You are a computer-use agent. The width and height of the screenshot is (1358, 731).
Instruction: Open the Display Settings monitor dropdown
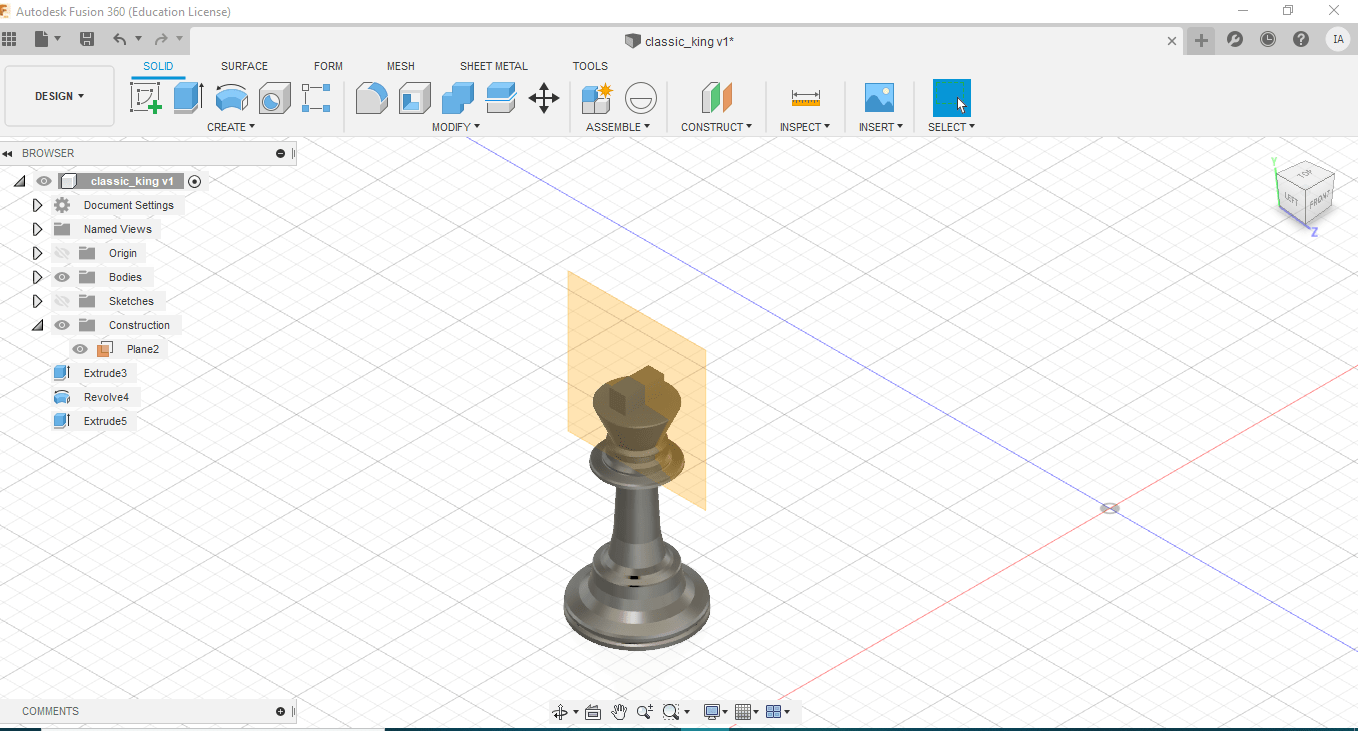pos(715,712)
